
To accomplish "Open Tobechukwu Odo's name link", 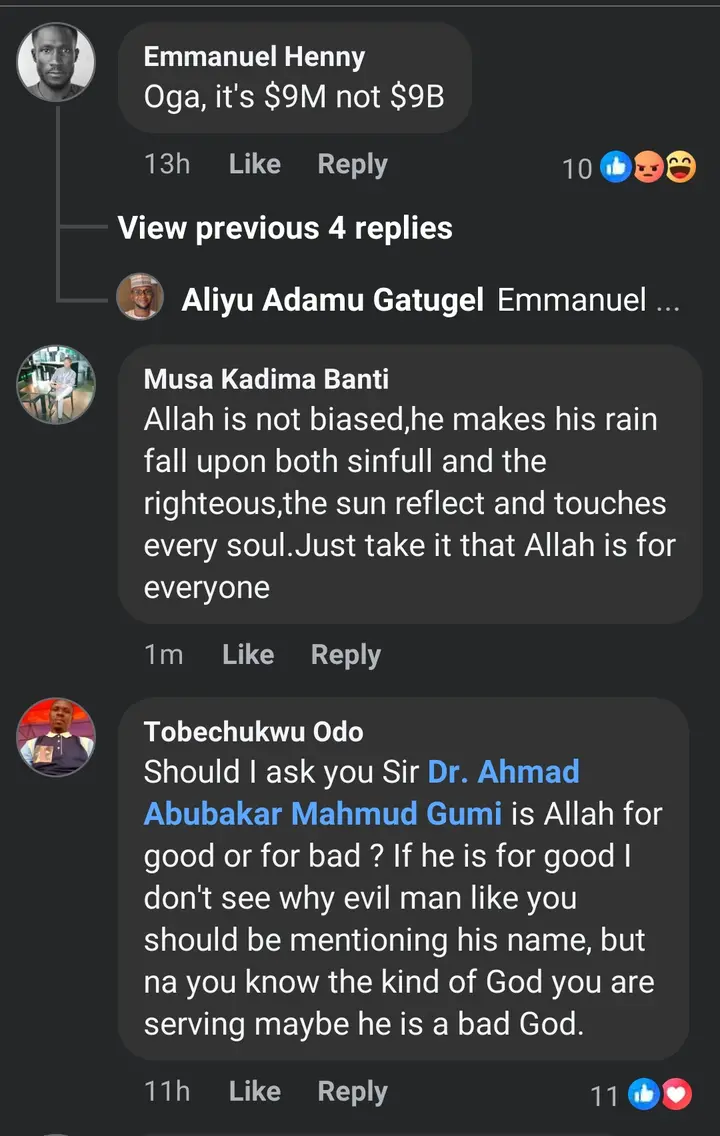I will point(253,731).
